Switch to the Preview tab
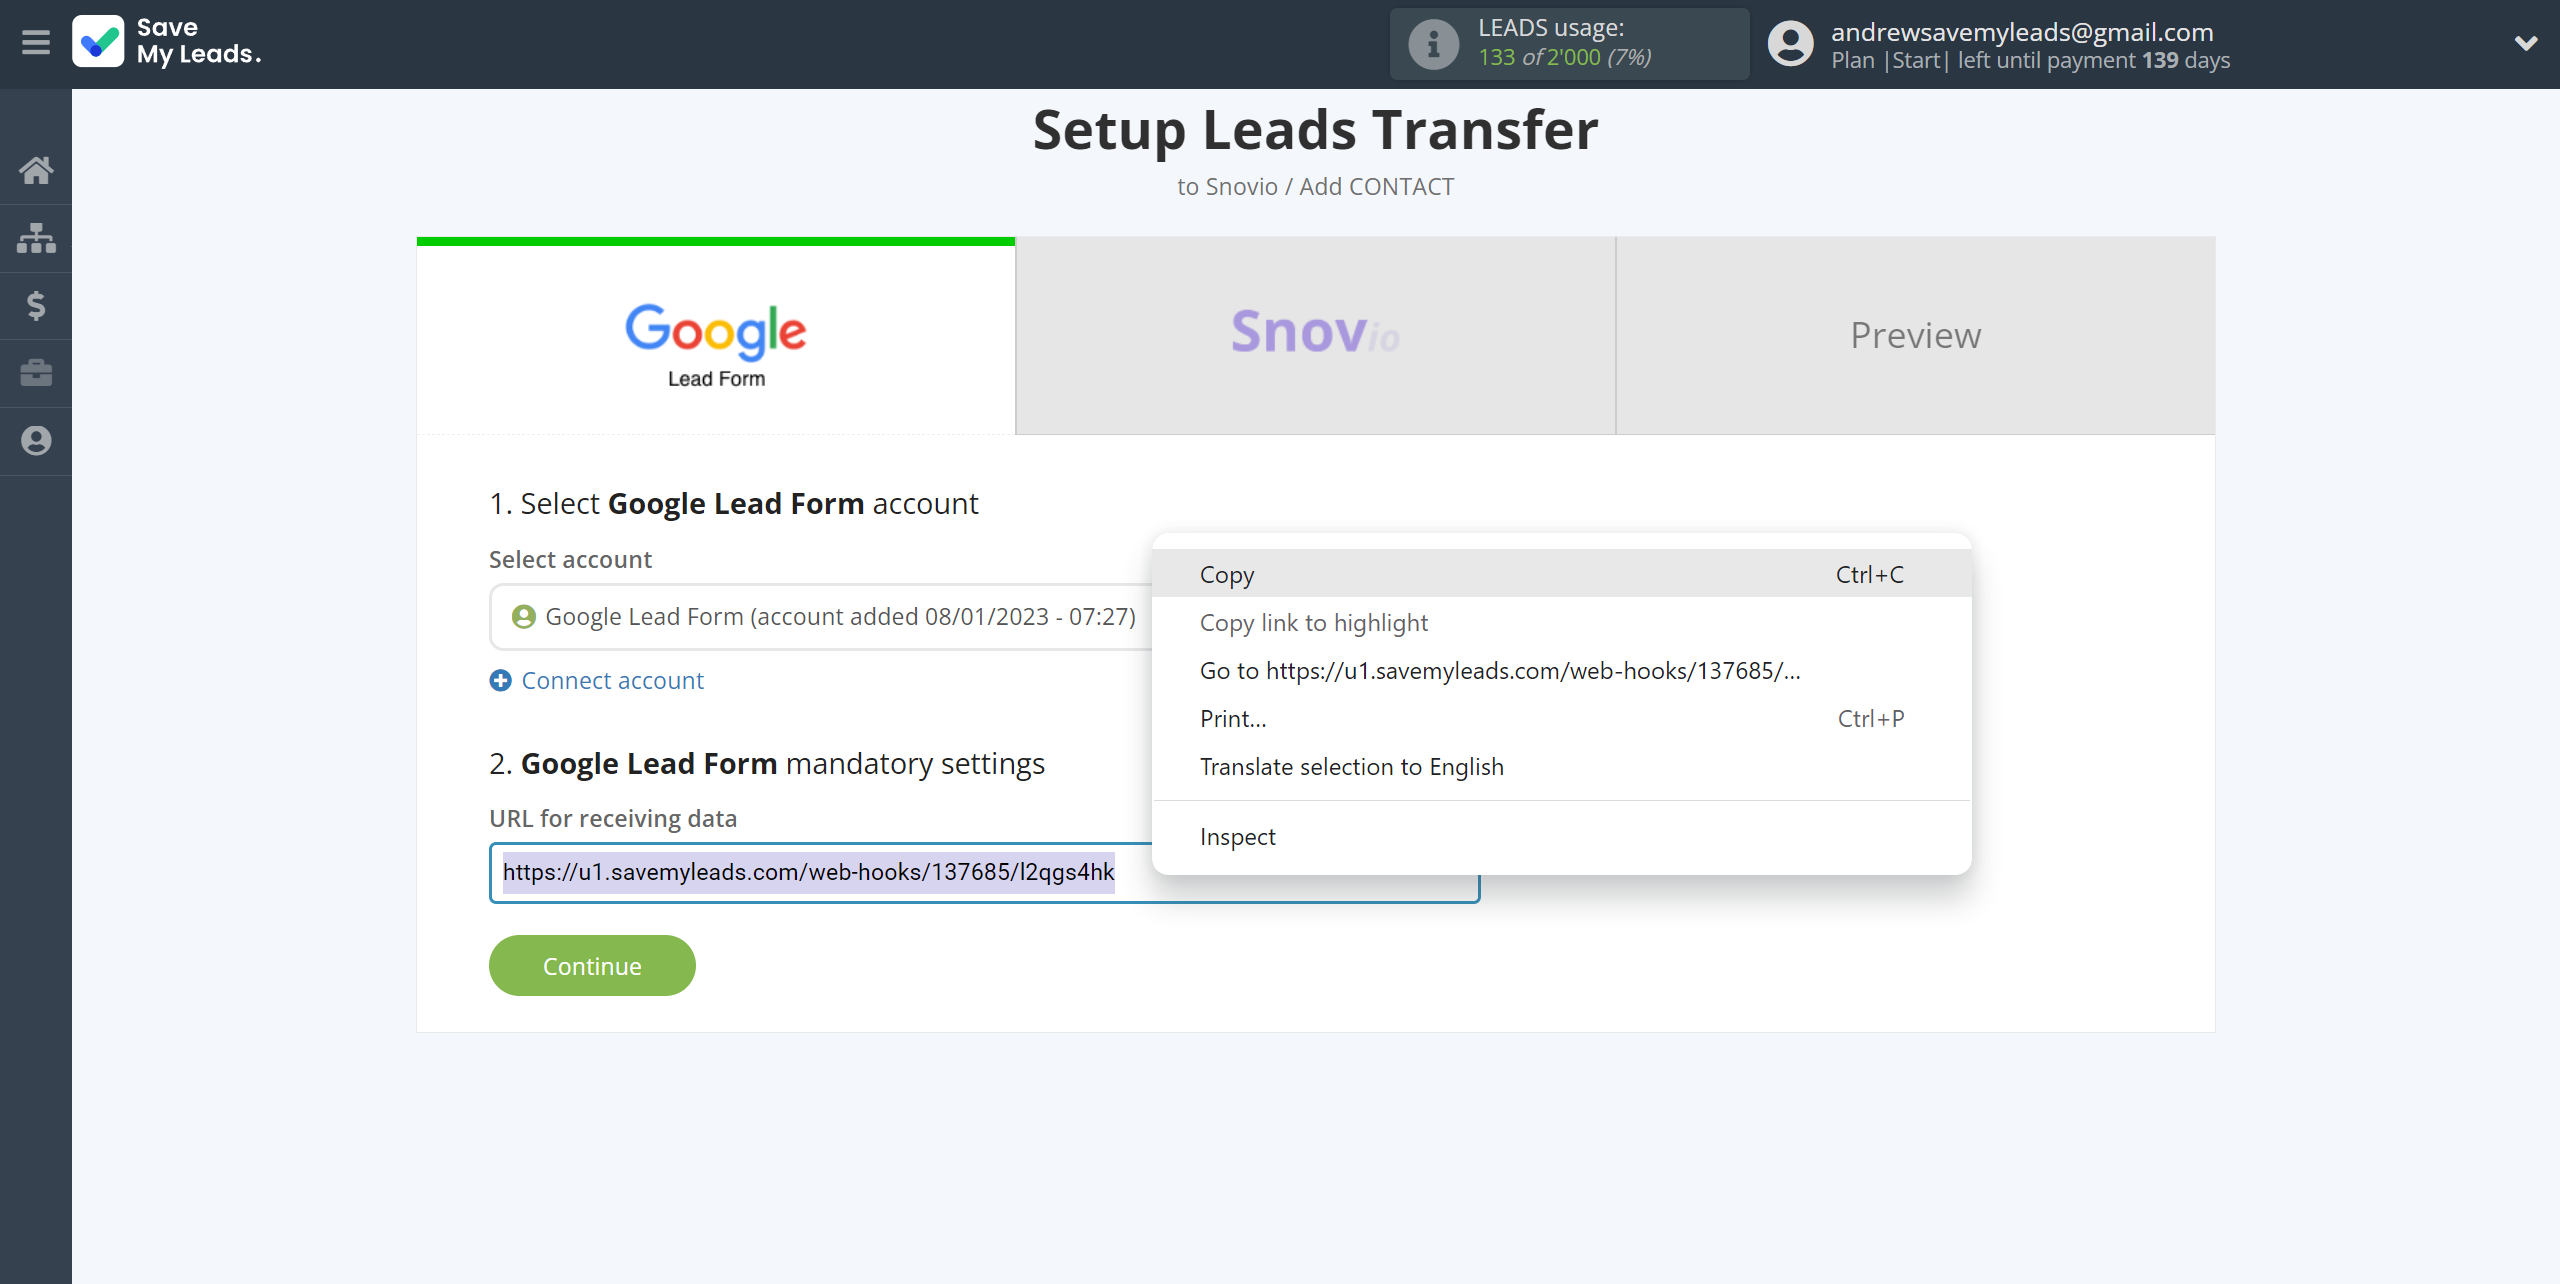Viewport: 2560px width, 1284px height. (x=1915, y=336)
